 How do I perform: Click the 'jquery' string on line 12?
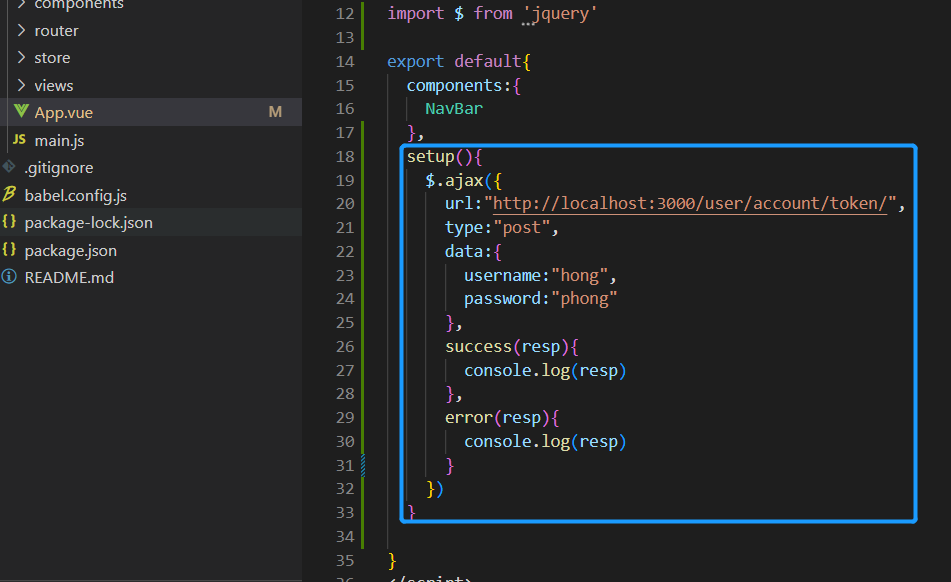click(x=559, y=13)
